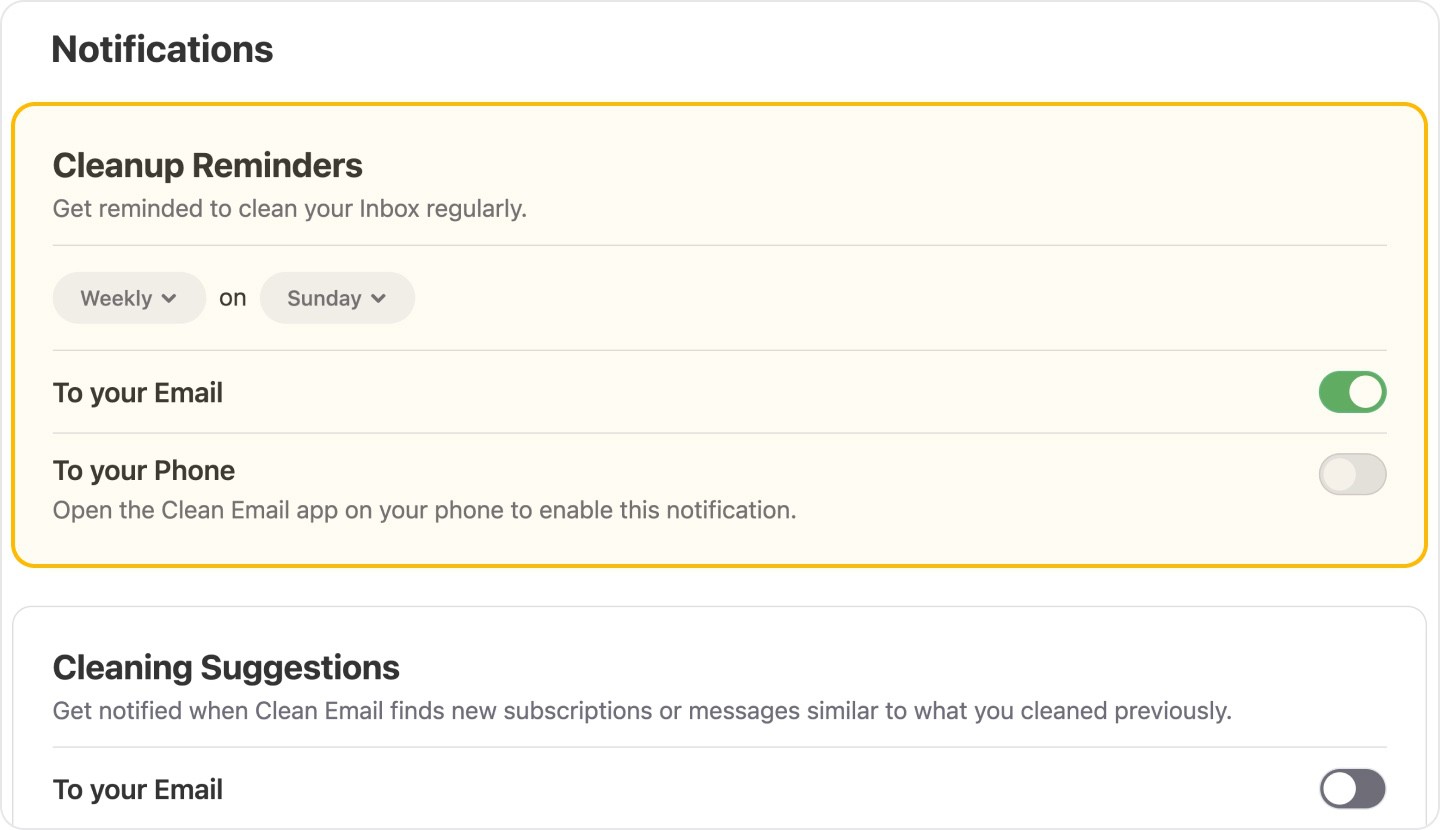Open the Weekly frequency dropdown

point(128,297)
